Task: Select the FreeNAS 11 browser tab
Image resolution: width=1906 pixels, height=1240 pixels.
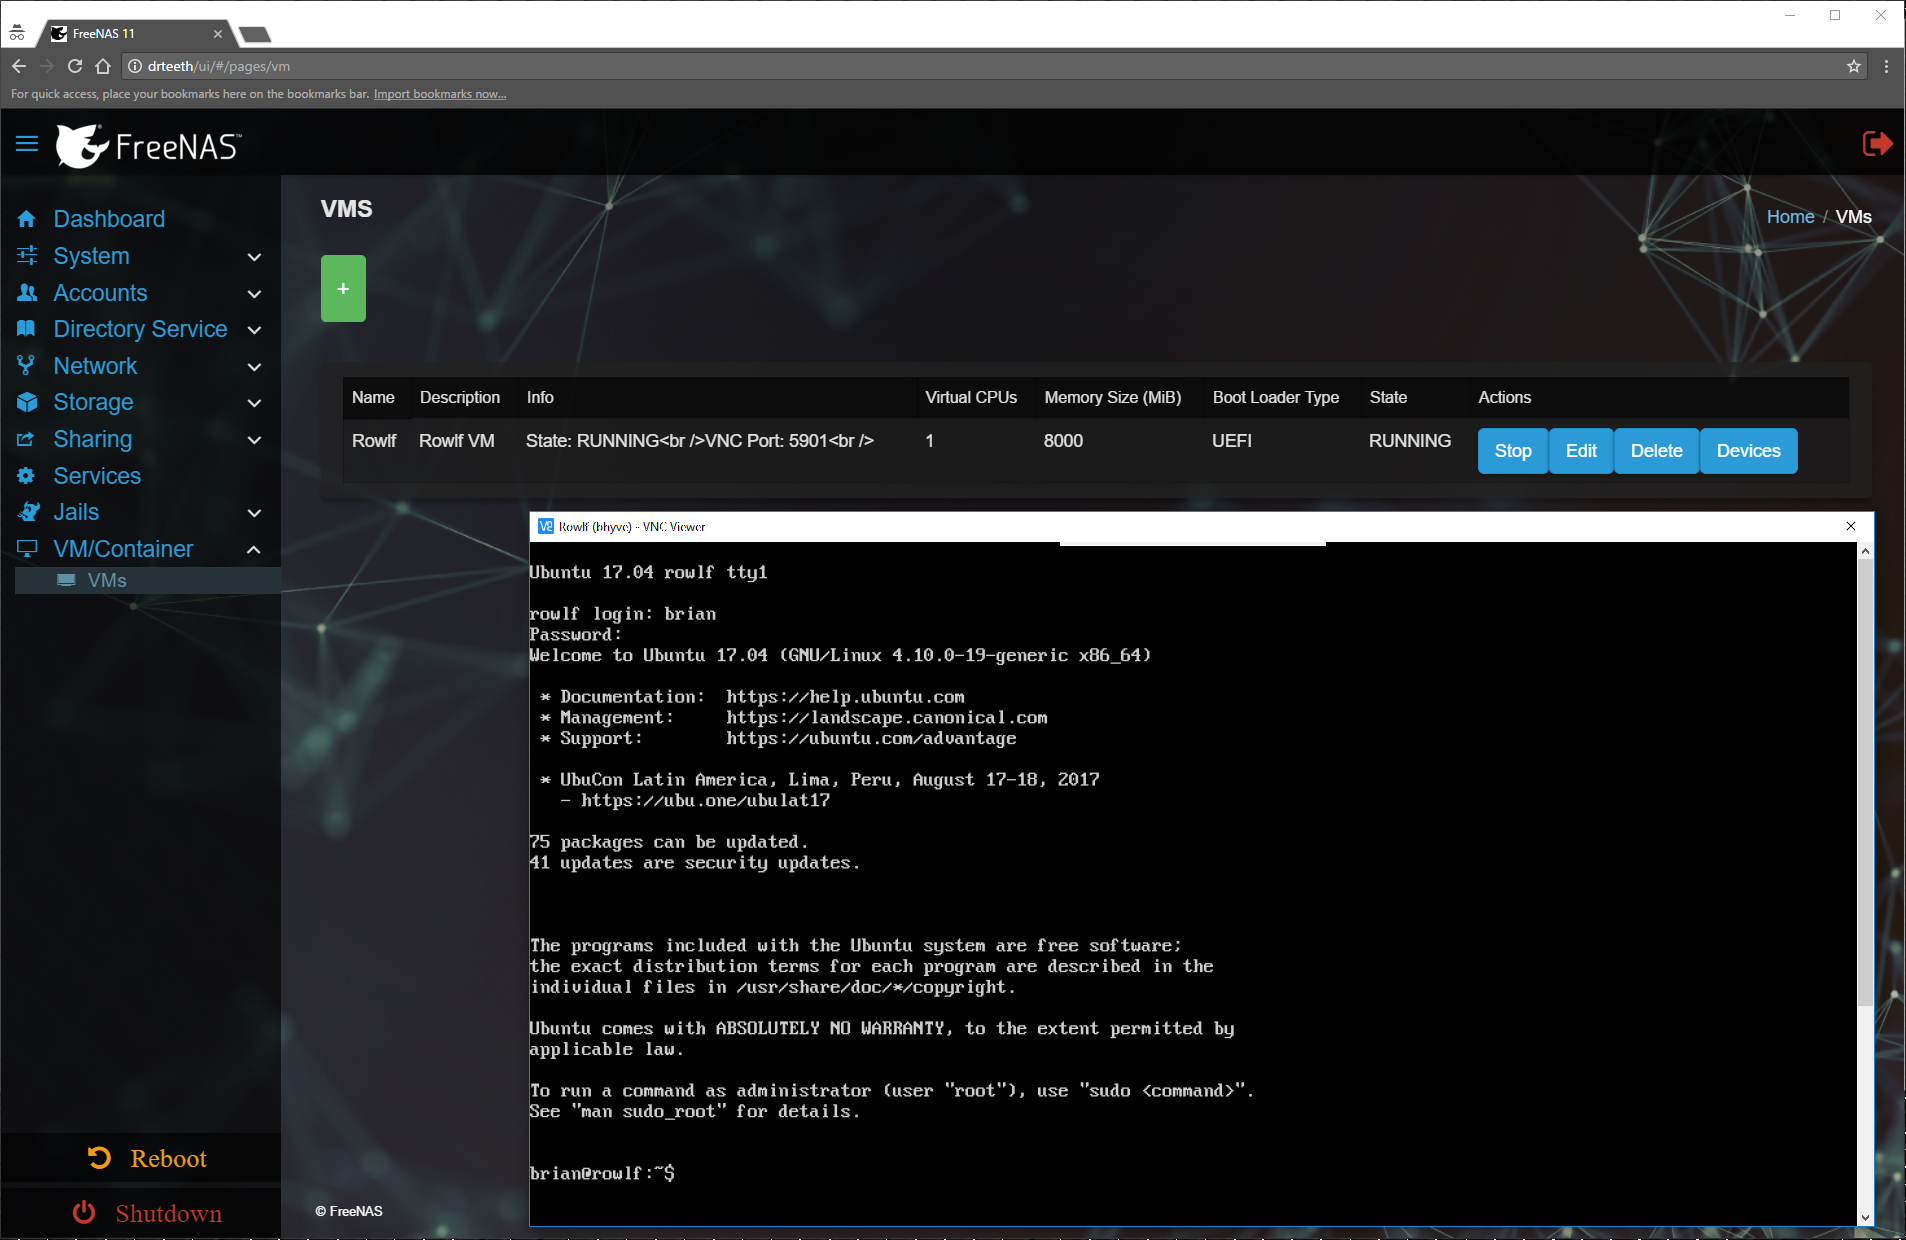Action: (x=138, y=34)
